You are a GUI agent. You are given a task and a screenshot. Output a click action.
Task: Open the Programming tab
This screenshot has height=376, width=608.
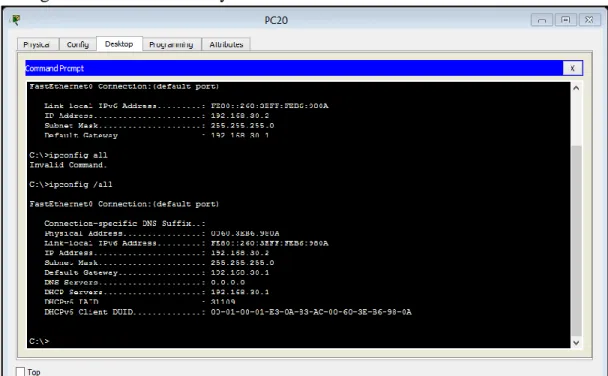(171, 45)
